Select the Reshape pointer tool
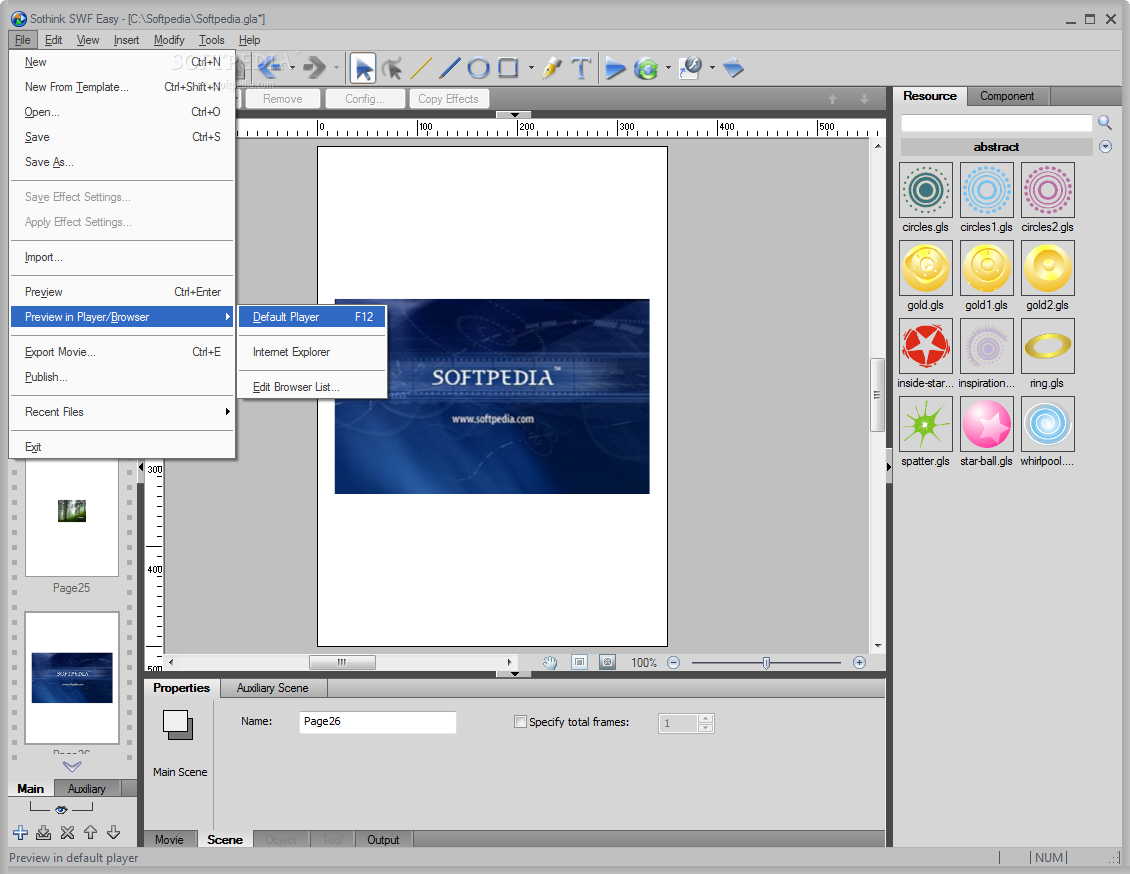 point(392,68)
